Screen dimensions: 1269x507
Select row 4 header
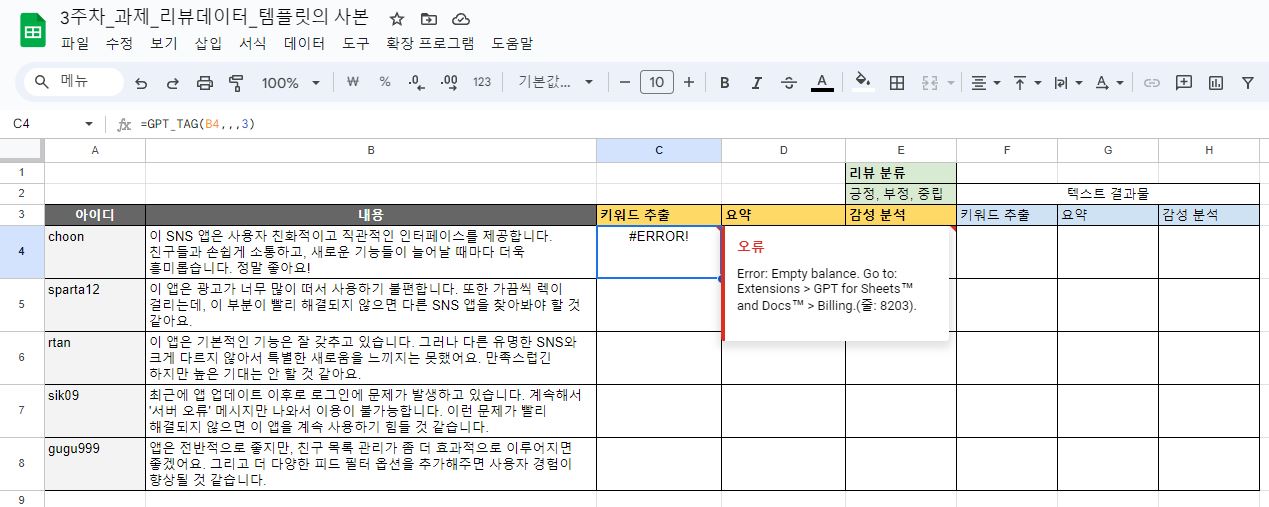click(x=22, y=252)
